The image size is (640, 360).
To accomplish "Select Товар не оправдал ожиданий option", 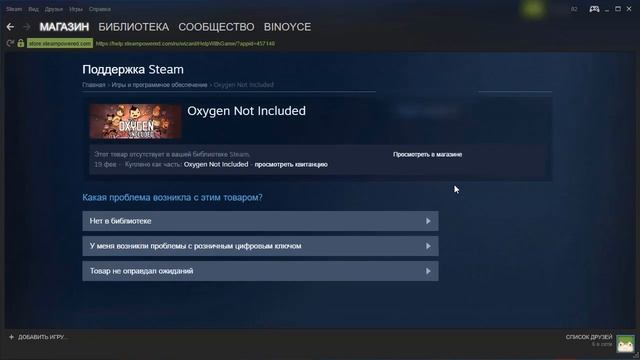I will click(x=260, y=271).
